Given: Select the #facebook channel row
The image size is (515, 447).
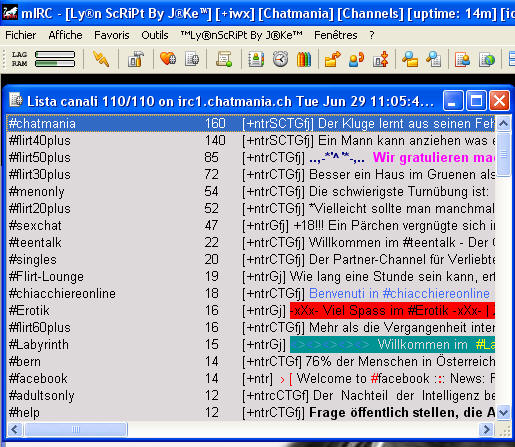Looking at the screenshot, I should 251,379.
